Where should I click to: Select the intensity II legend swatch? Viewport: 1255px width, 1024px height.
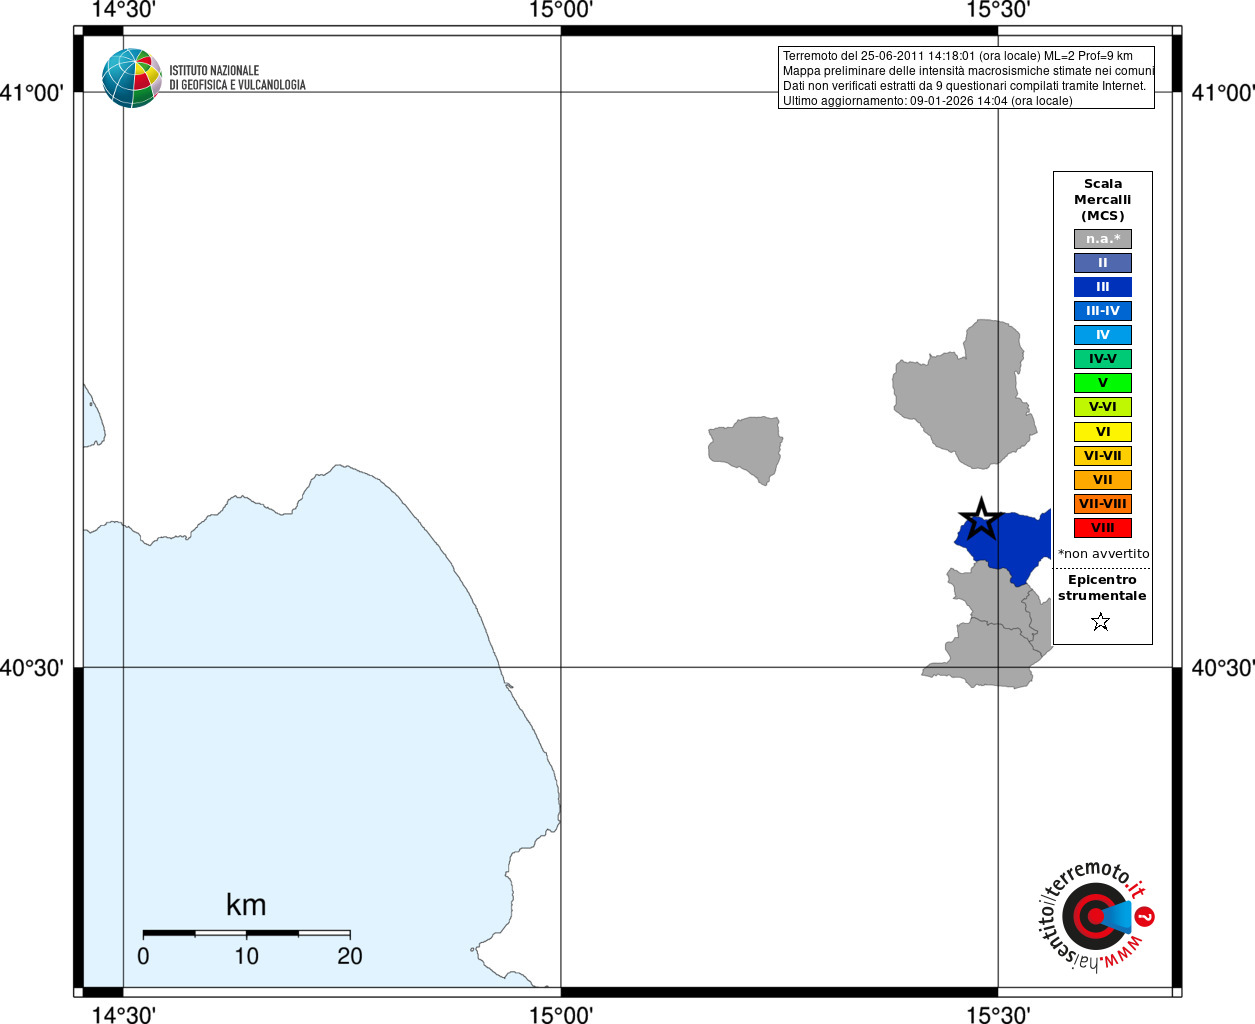1103,263
